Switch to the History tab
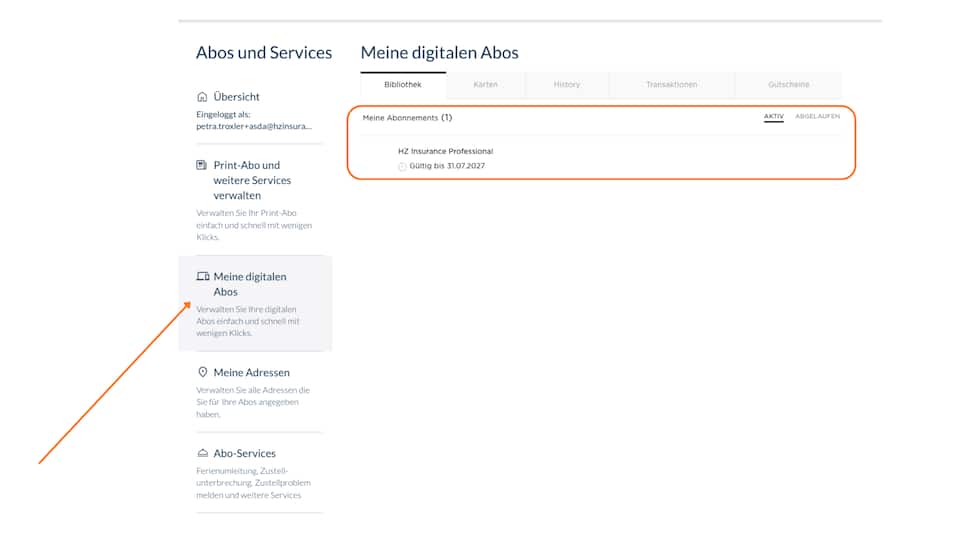Image resolution: width=960 pixels, height=540 pixels. click(x=567, y=84)
